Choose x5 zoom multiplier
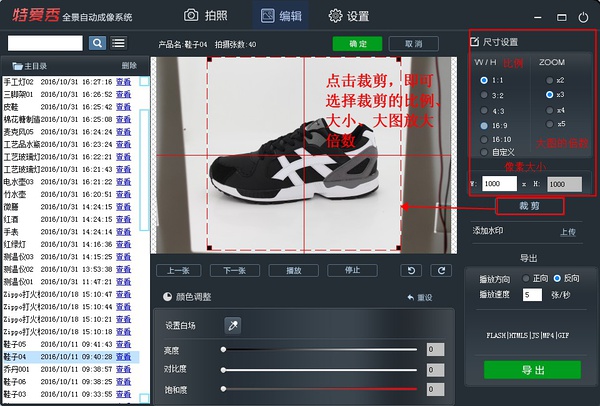 click(549, 124)
